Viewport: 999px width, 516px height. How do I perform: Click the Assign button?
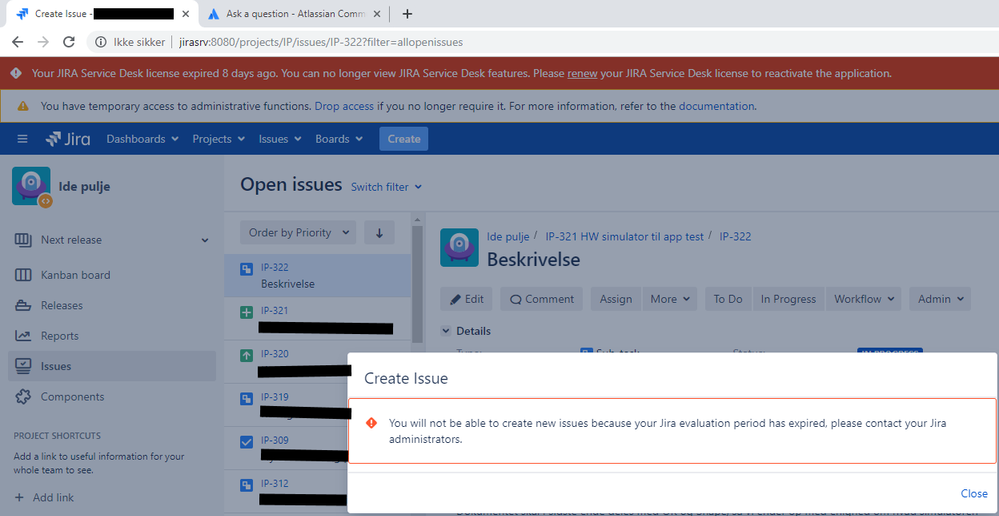[x=616, y=299]
